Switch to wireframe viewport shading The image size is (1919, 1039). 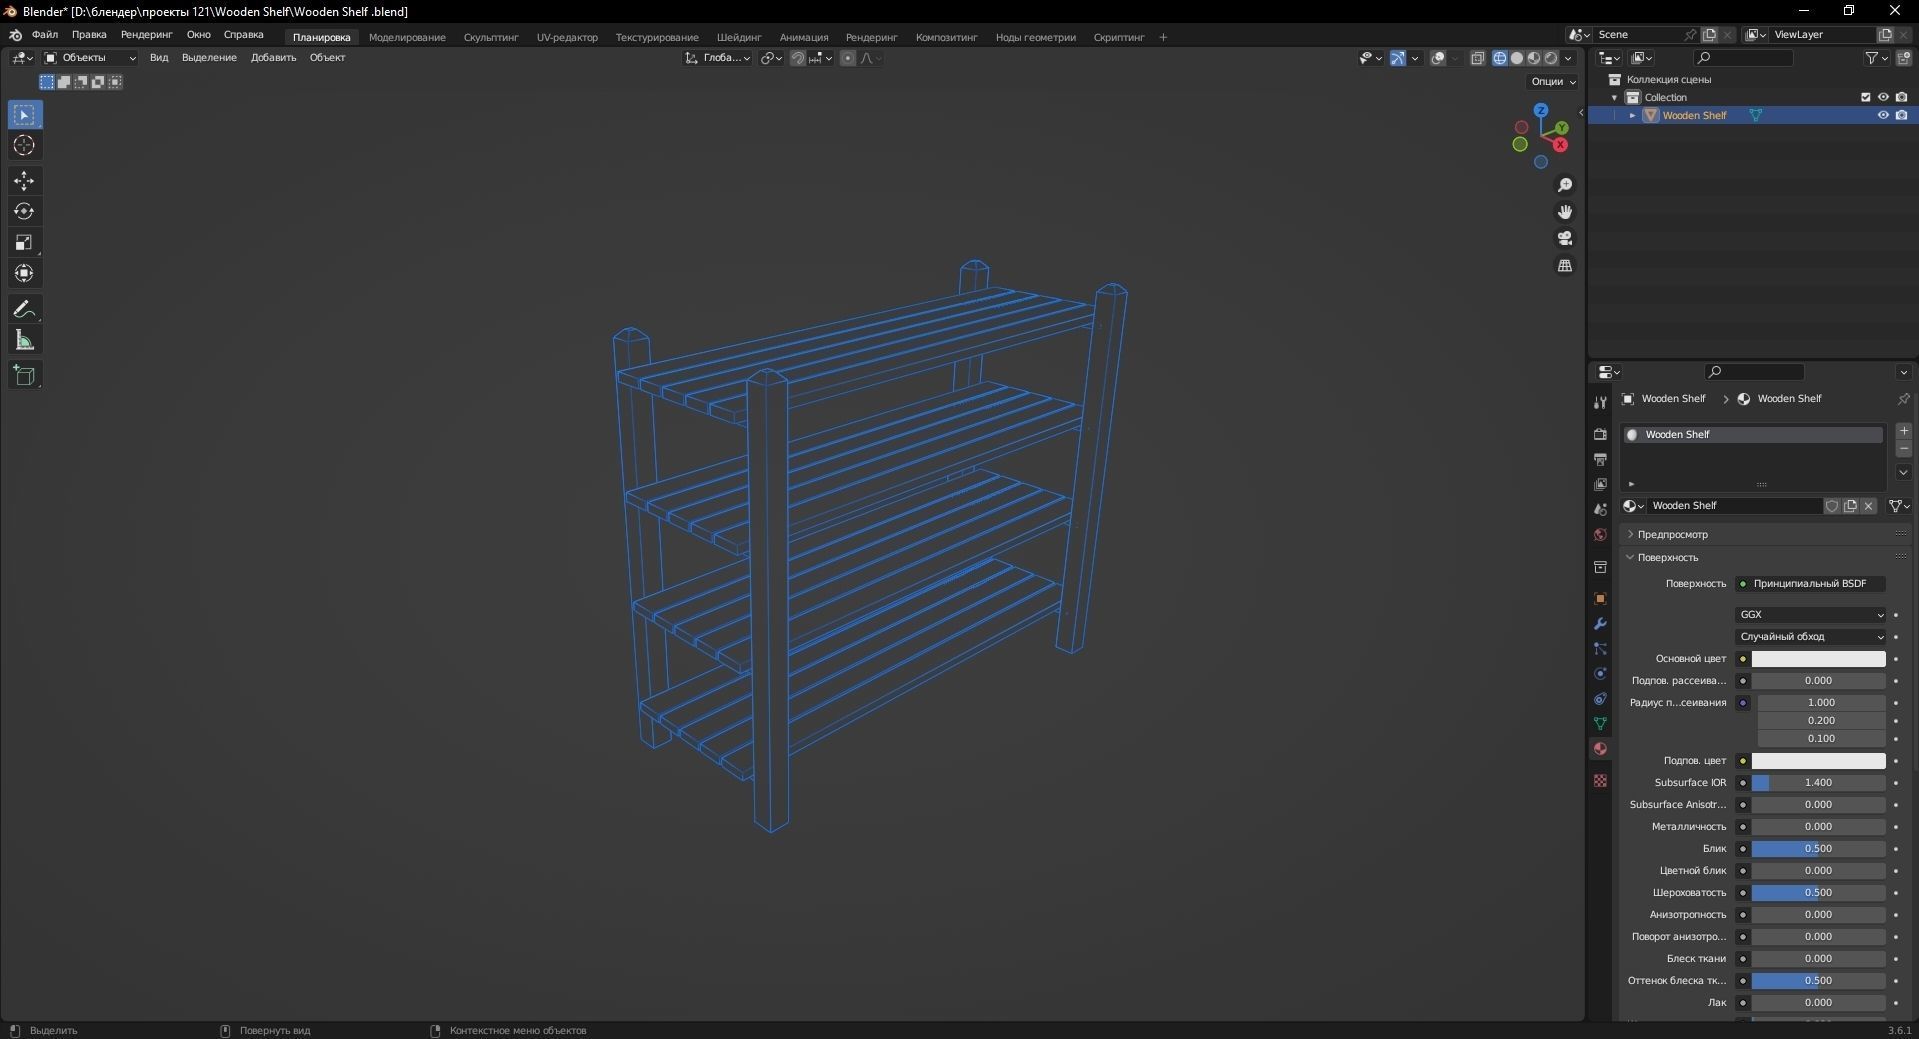1500,58
